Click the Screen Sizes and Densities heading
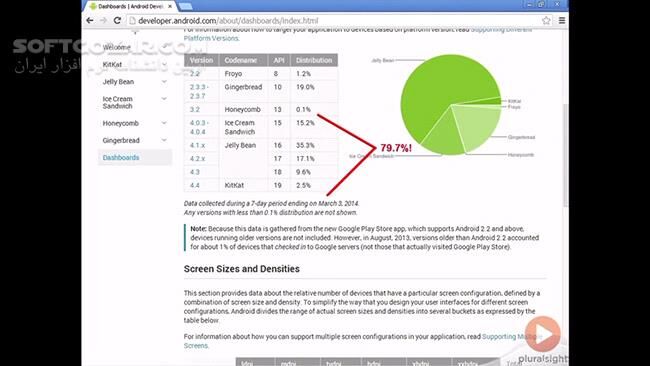 [x=242, y=269]
